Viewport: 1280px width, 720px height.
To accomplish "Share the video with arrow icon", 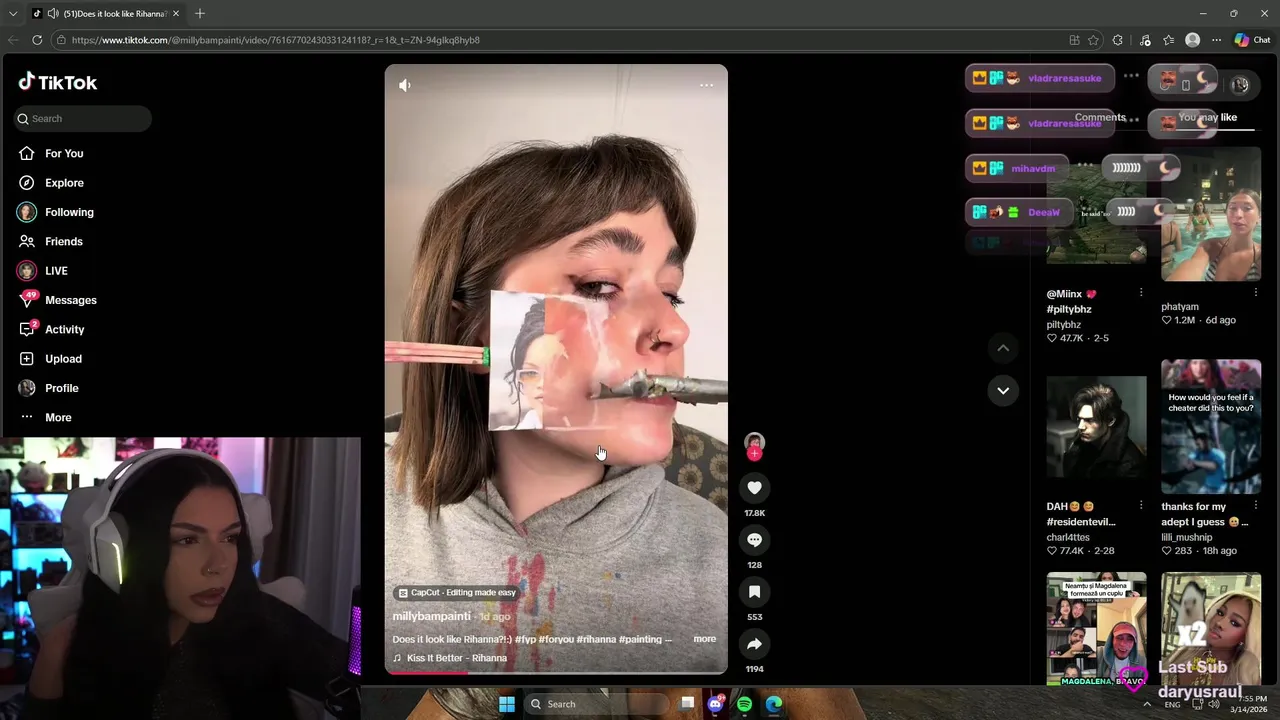I will (754, 644).
